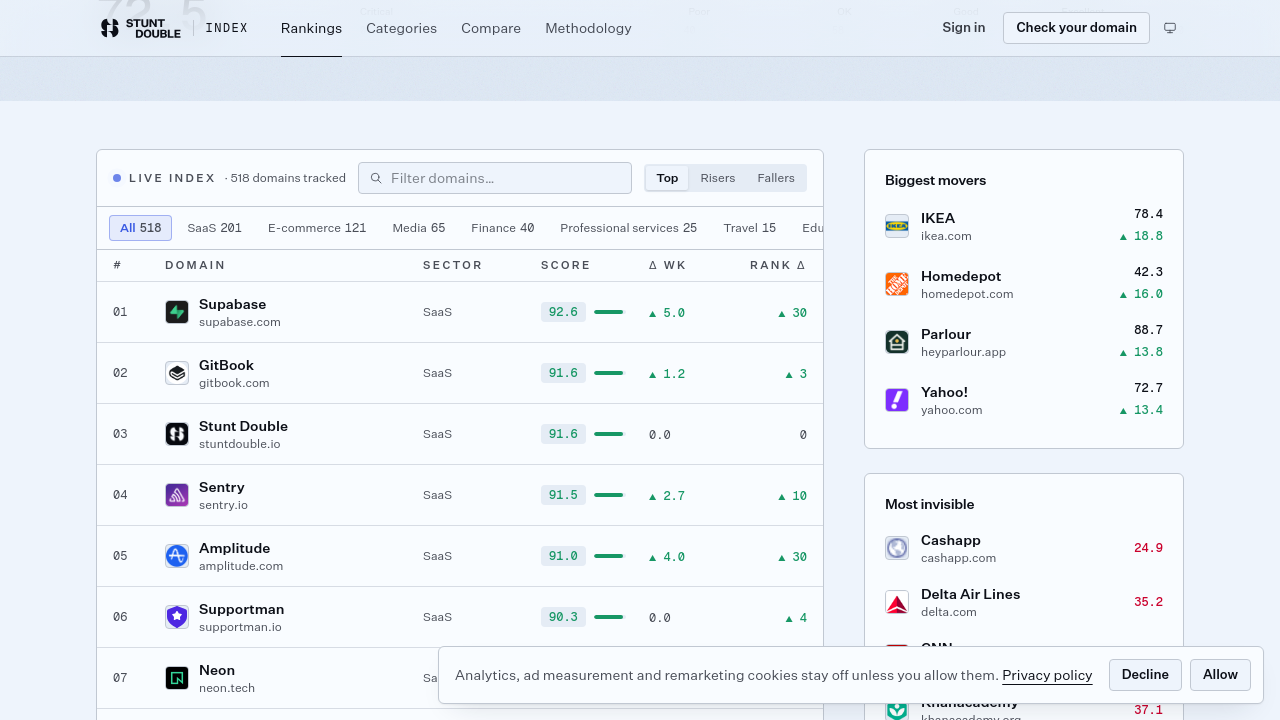
Task: Click the IKEA logo in Biggest movers
Action: pos(897,226)
